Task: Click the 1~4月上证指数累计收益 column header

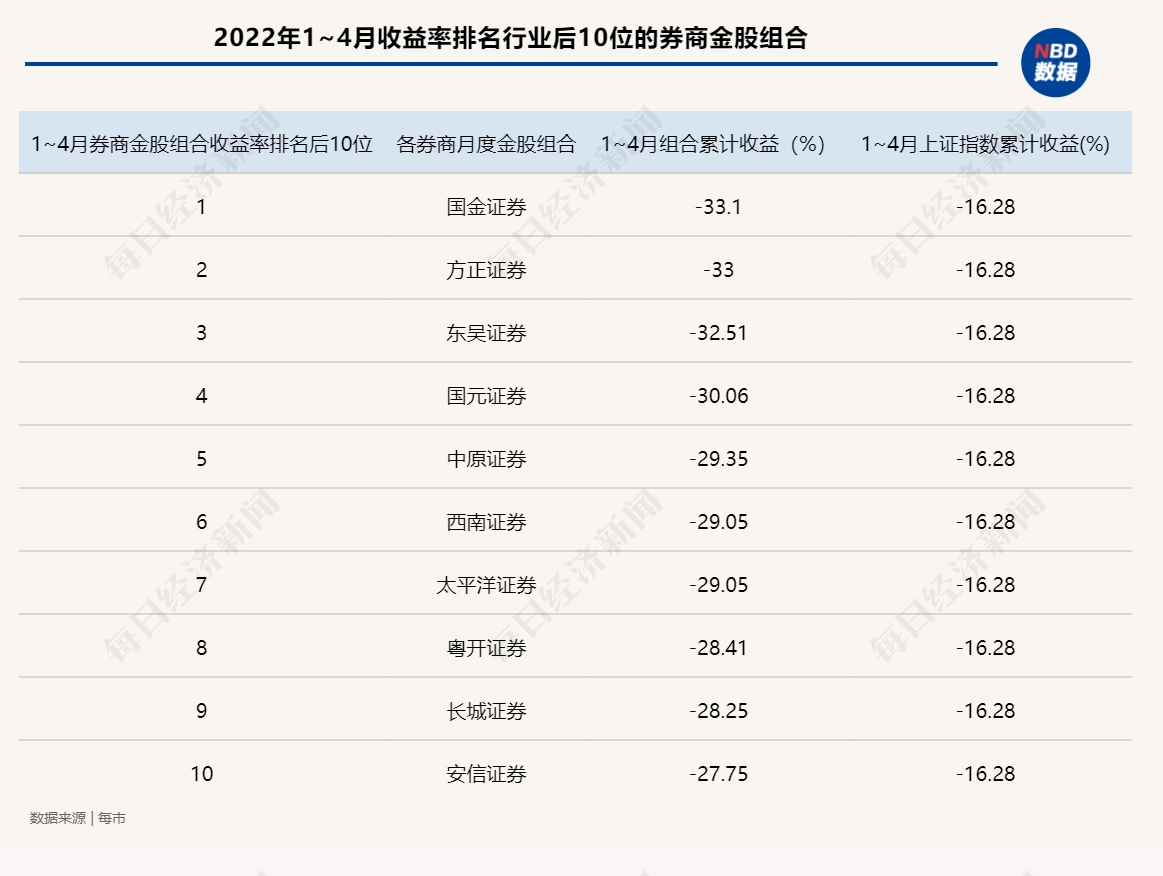Action: point(985,144)
